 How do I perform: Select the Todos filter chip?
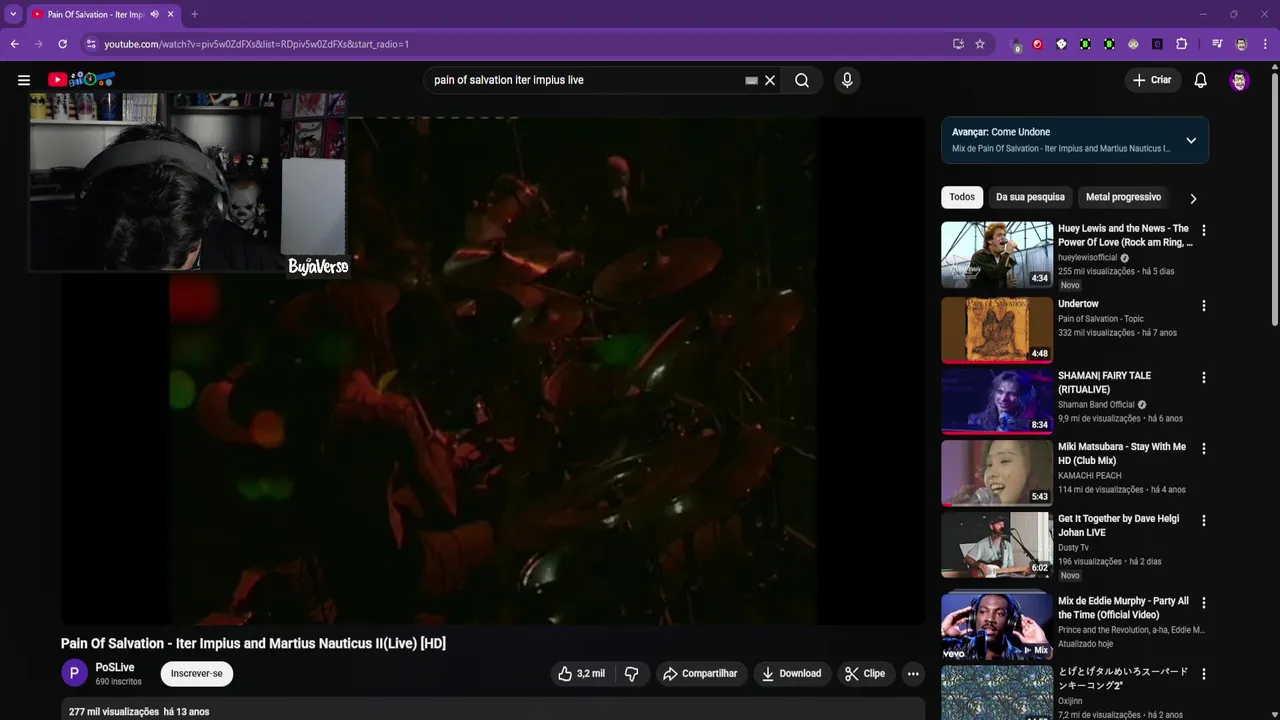(x=962, y=197)
